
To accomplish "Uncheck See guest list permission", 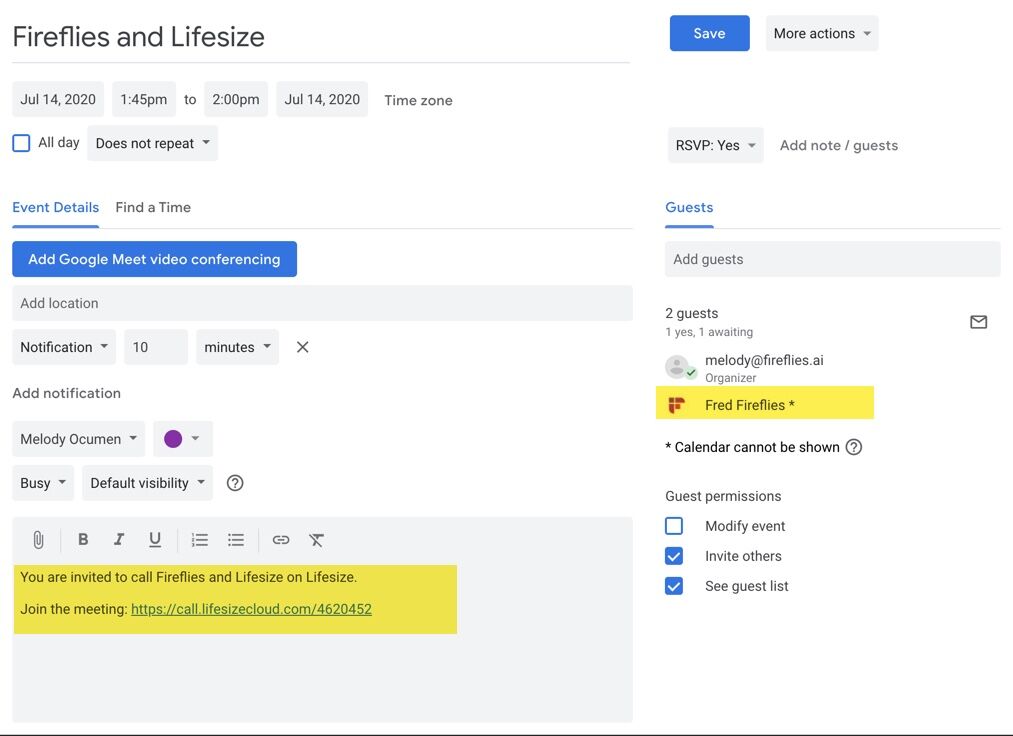I will coord(674,586).
